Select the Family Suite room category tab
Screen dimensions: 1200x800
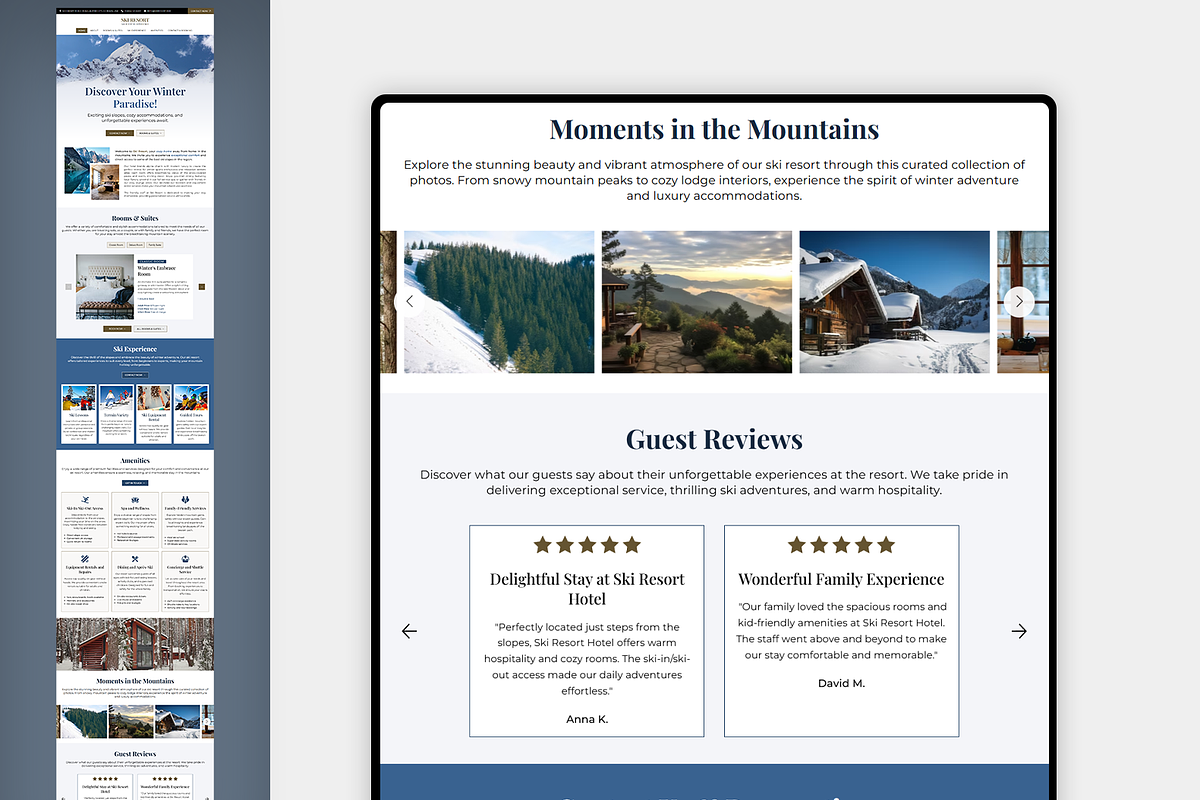click(155, 245)
